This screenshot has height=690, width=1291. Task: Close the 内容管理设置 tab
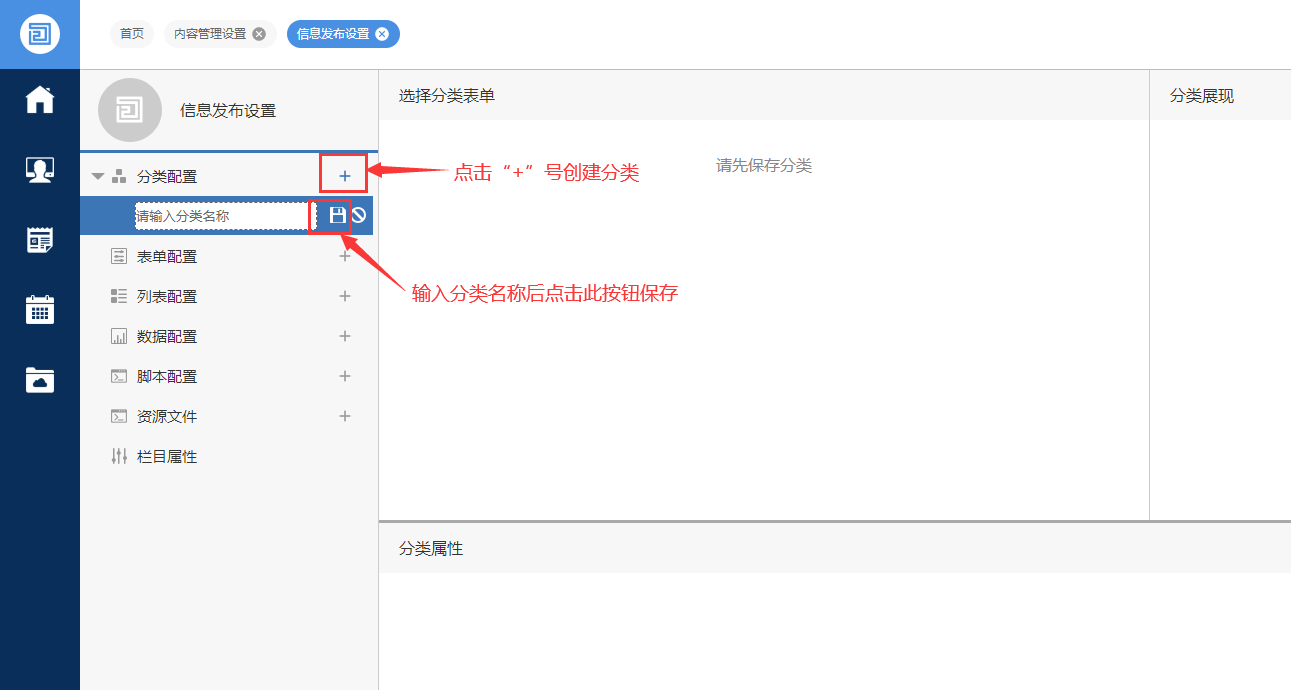pyautogui.click(x=257, y=33)
